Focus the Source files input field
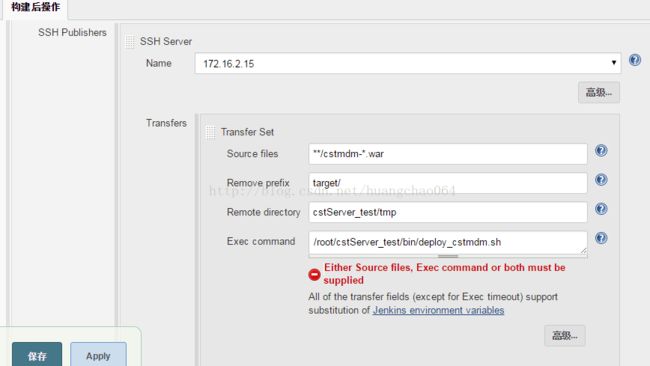Image resolution: width=650 pixels, height=366 pixels. coord(448,154)
